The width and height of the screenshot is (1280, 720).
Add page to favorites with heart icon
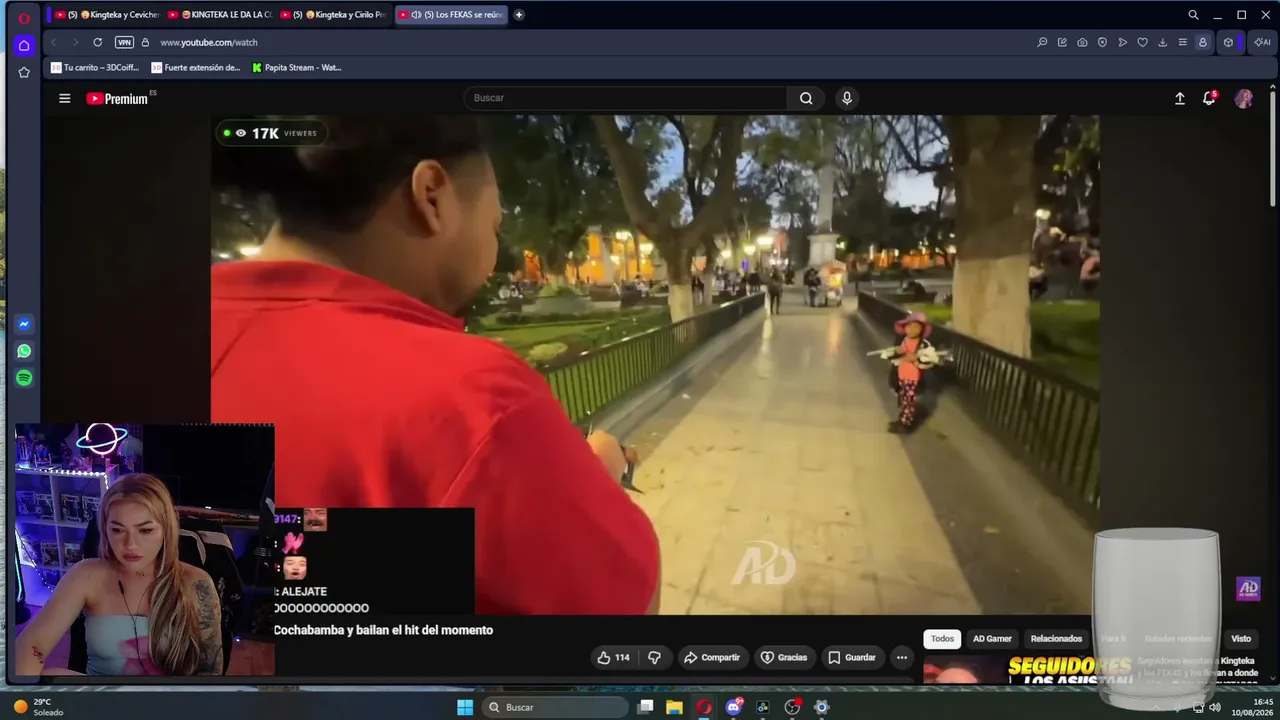coord(1142,42)
